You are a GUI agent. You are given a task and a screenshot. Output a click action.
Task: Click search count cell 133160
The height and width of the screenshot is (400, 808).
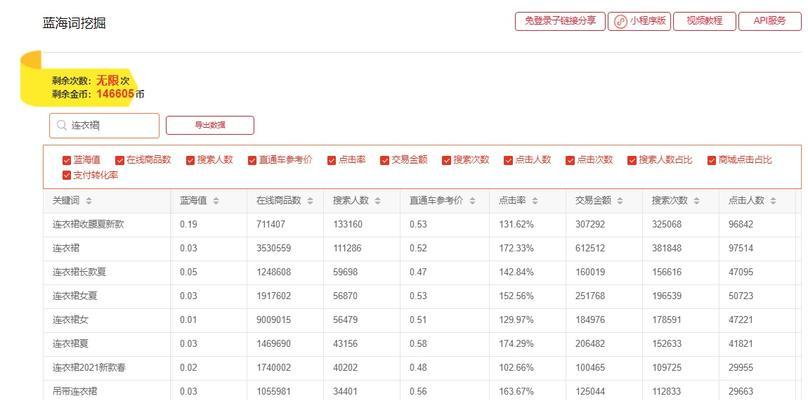348,225
